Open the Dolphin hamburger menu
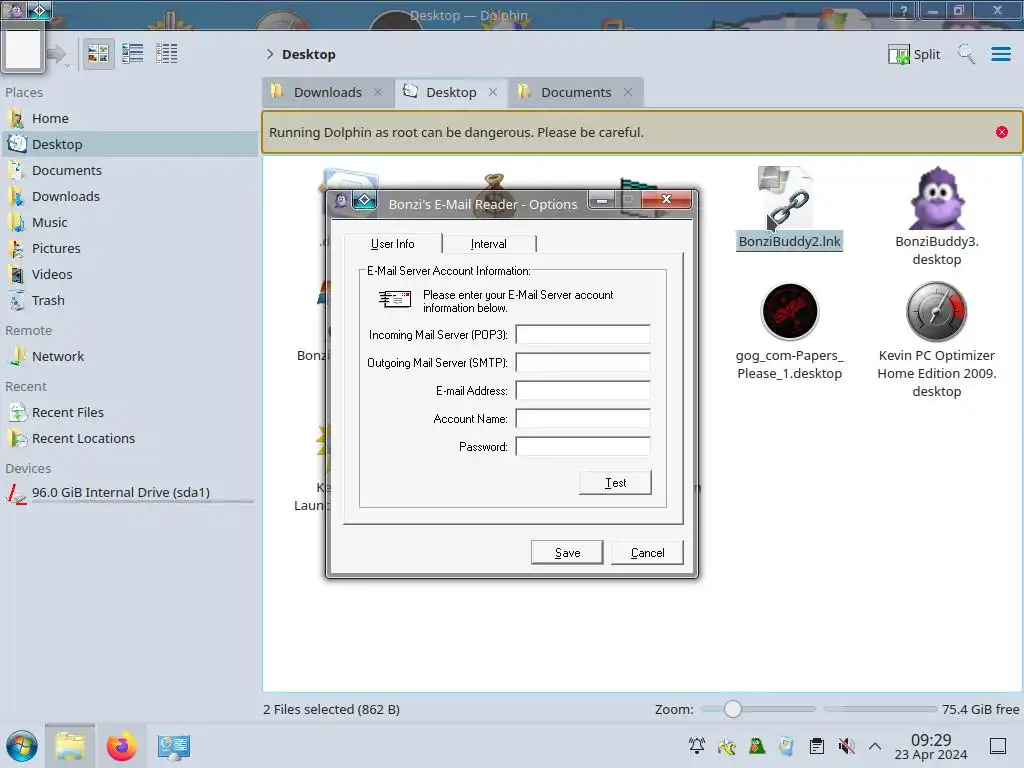Image resolution: width=1024 pixels, height=768 pixels. [1000, 54]
